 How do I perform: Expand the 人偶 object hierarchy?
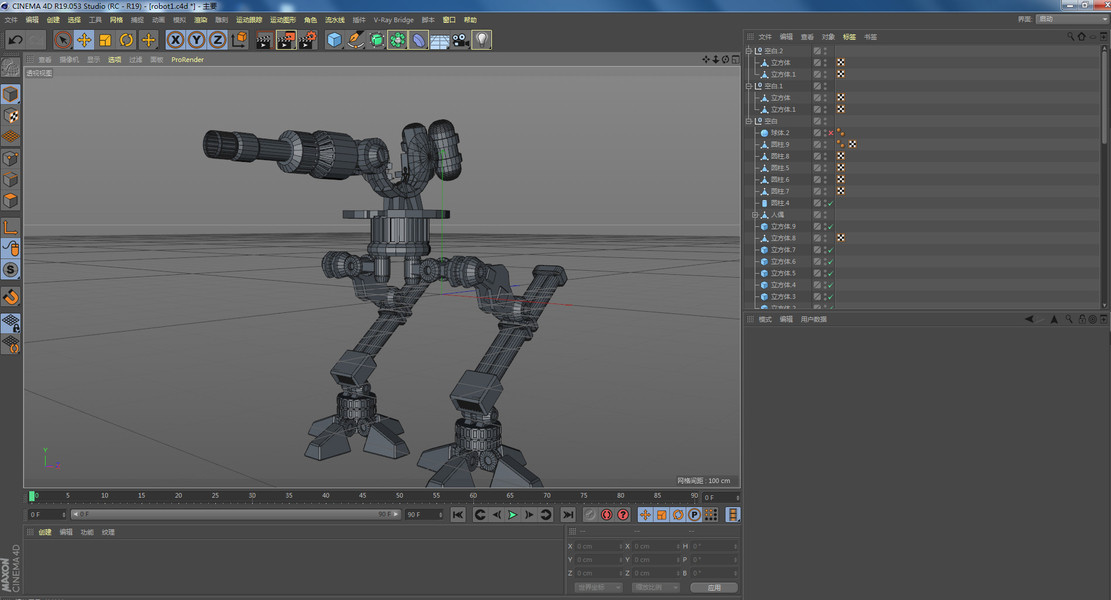[755, 215]
